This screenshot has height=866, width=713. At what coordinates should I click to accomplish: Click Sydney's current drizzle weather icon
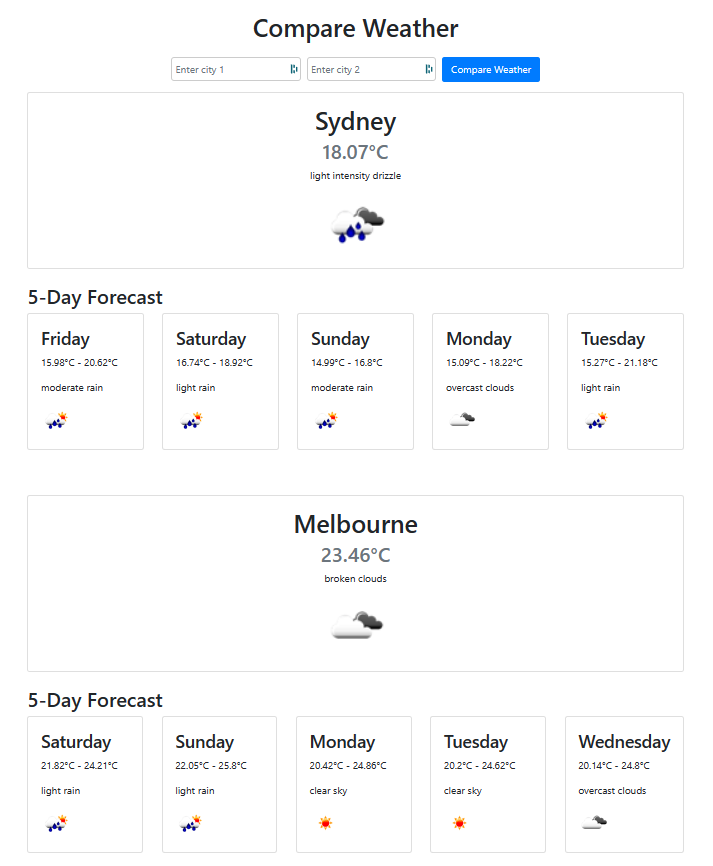pyautogui.click(x=357, y=225)
